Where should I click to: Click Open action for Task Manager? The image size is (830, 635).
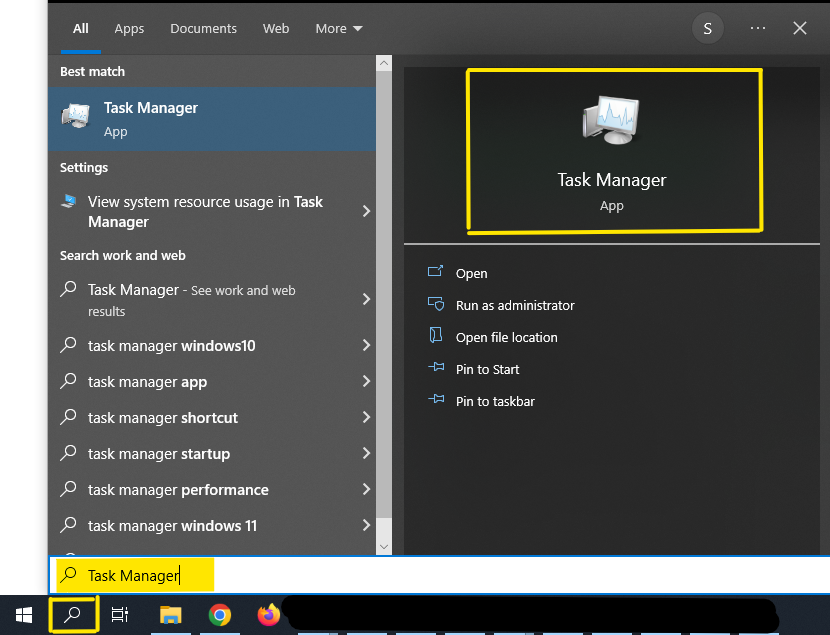(x=472, y=274)
